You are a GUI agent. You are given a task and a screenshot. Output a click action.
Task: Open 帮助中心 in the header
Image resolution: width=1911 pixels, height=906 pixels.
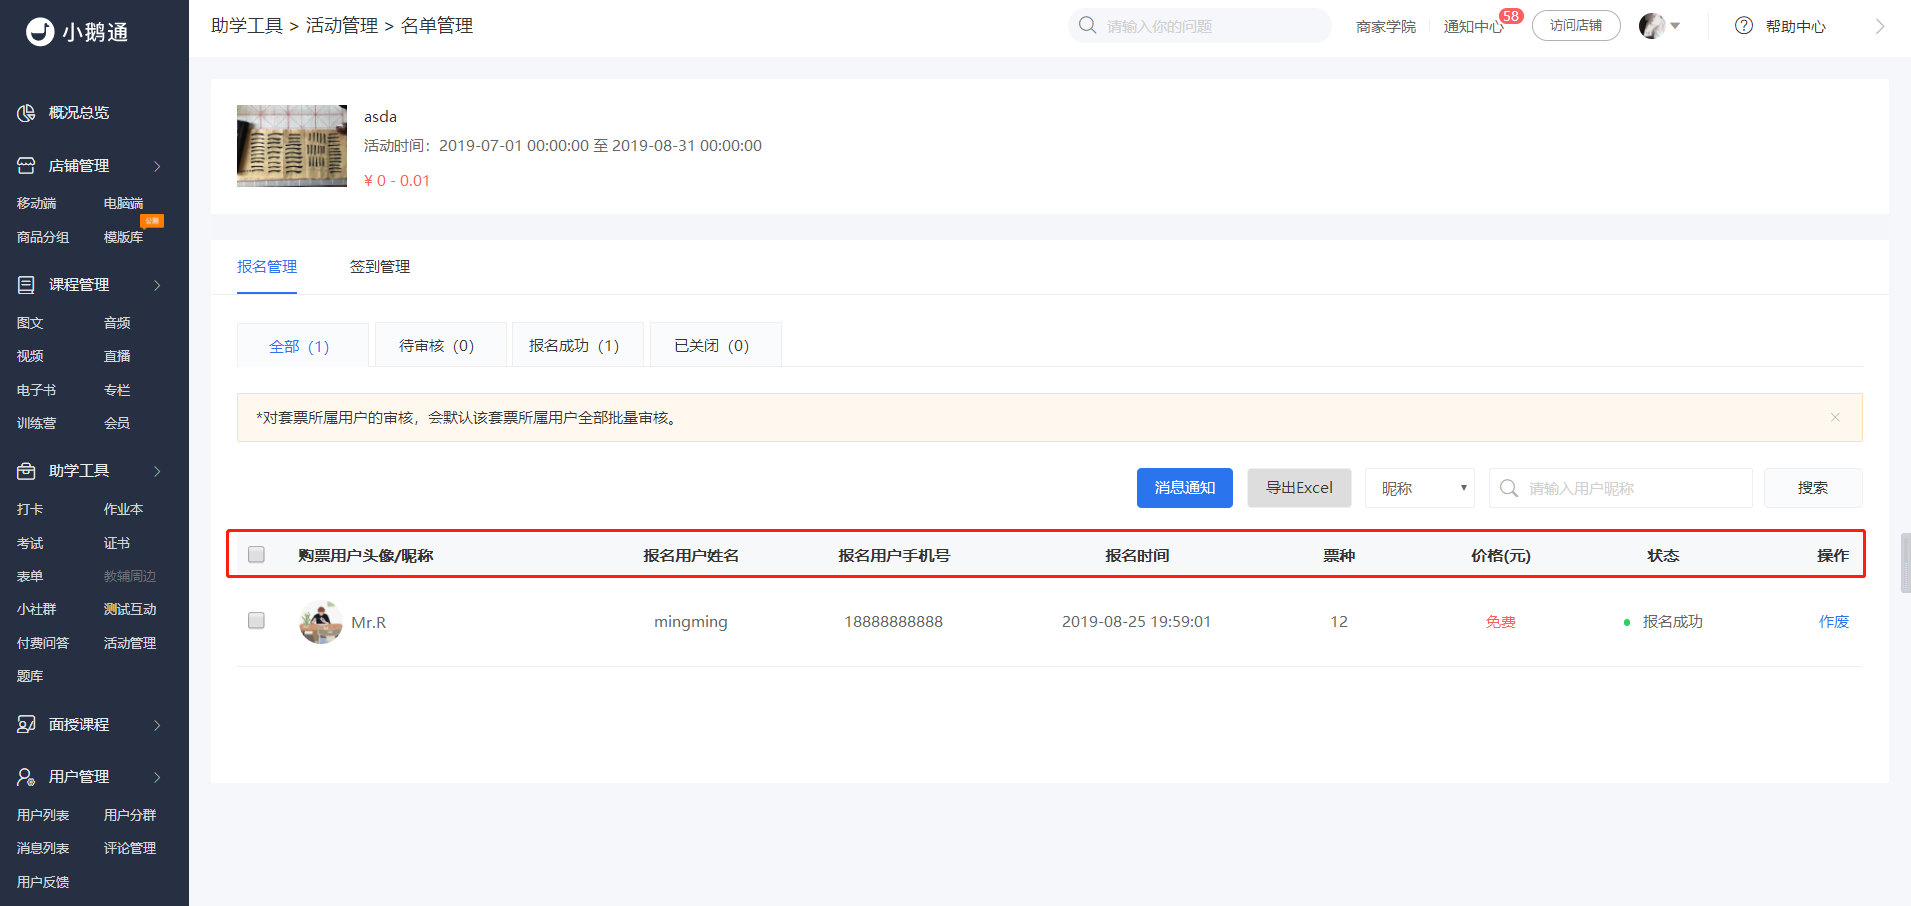[1796, 26]
